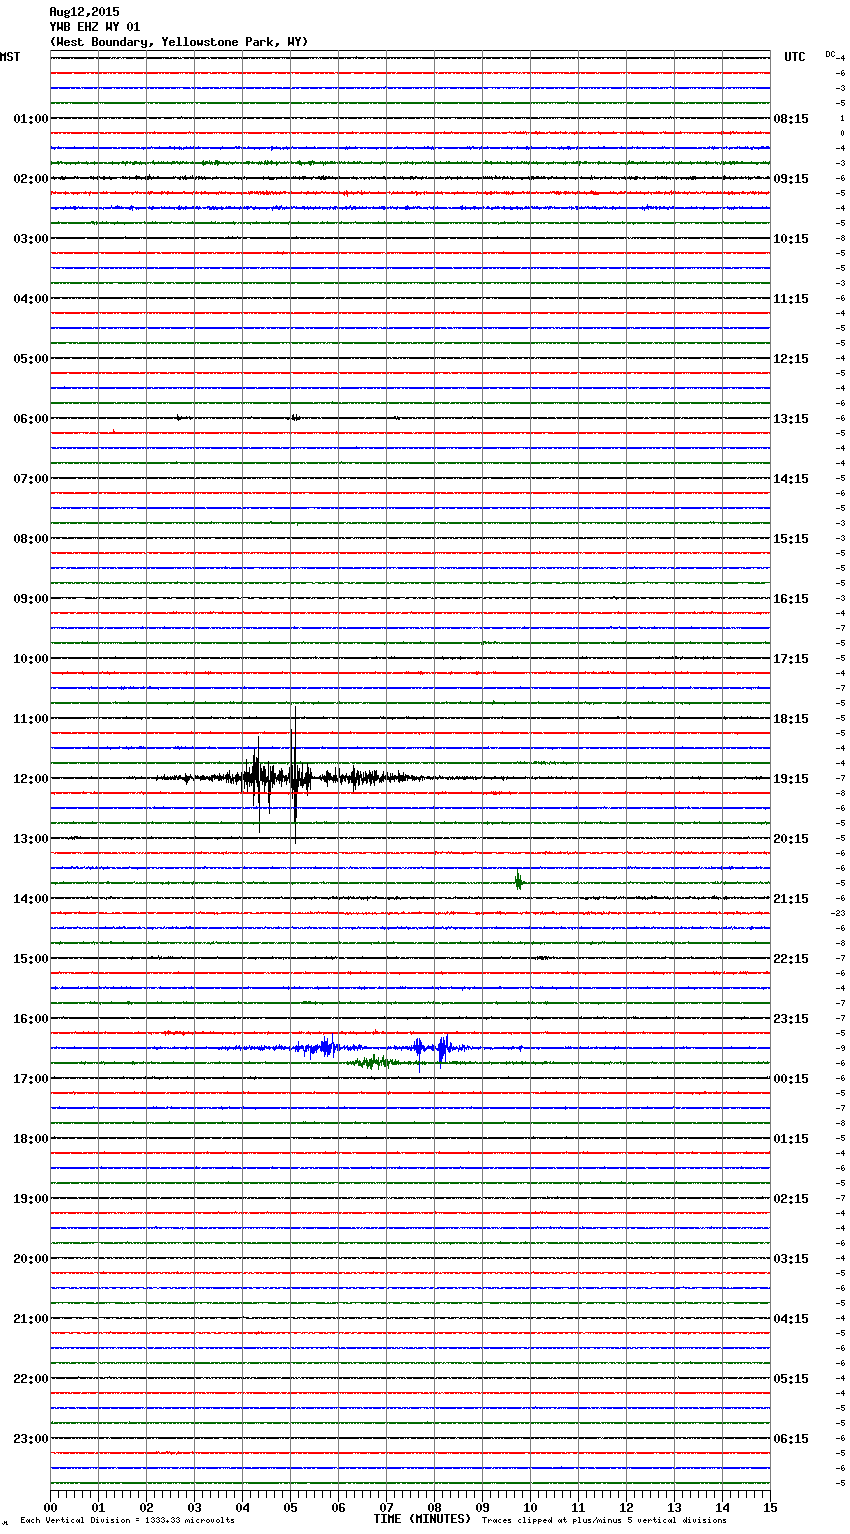Screen dimensions: 850x1534
Task: Click the TIME (MINUTES) axis label
Action: [x=422, y=1519]
